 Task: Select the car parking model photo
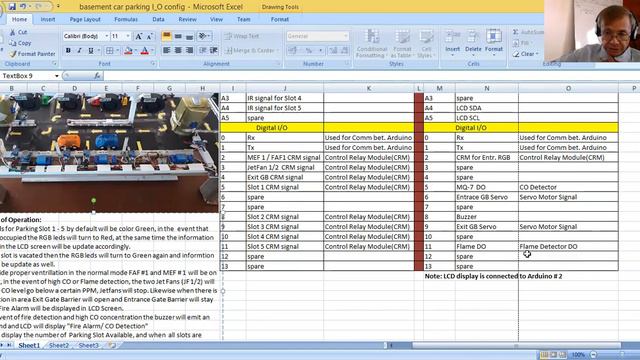[x=109, y=153]
